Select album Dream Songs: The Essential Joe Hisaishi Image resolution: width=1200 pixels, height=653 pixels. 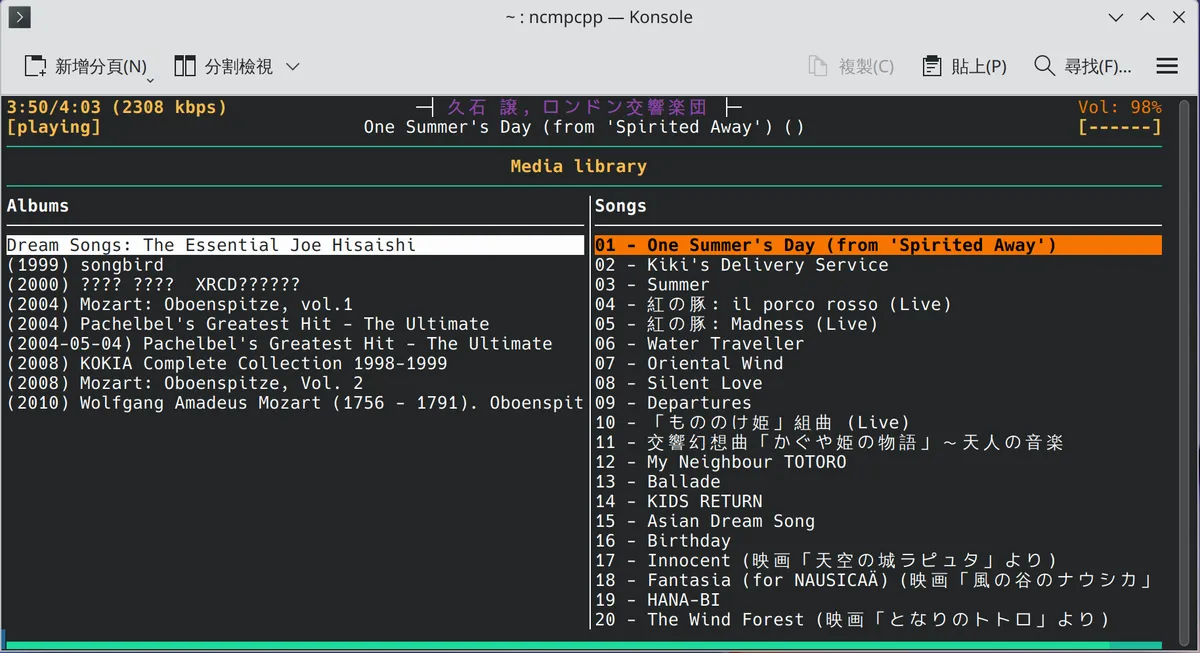point(295,245)
